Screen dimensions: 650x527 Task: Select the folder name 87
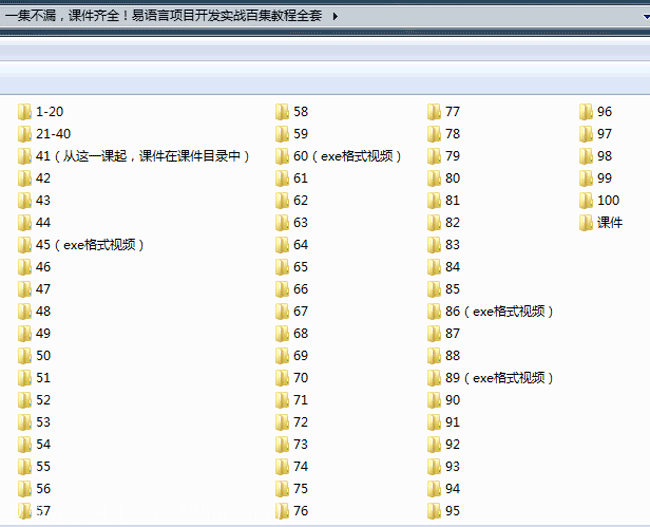click(x=453, y=333)
